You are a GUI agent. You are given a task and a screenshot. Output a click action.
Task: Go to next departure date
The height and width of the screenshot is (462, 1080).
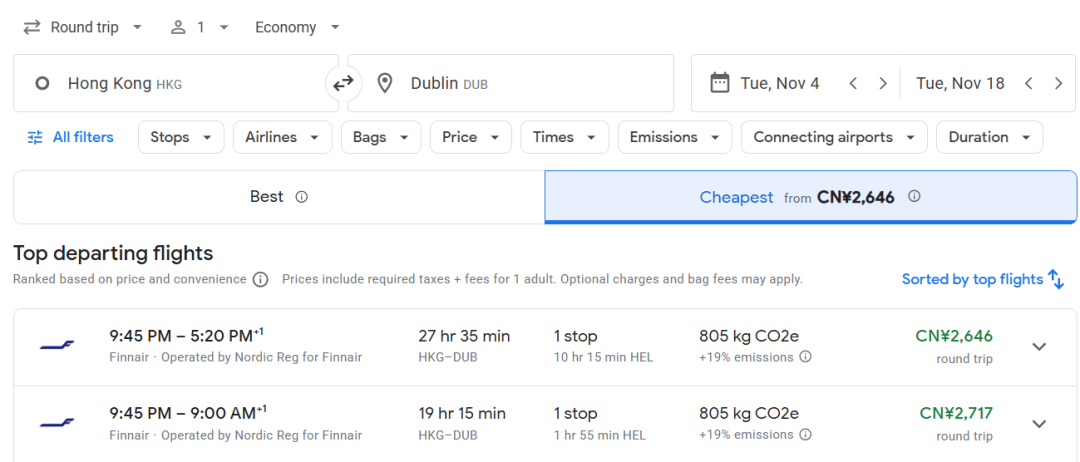883,84
